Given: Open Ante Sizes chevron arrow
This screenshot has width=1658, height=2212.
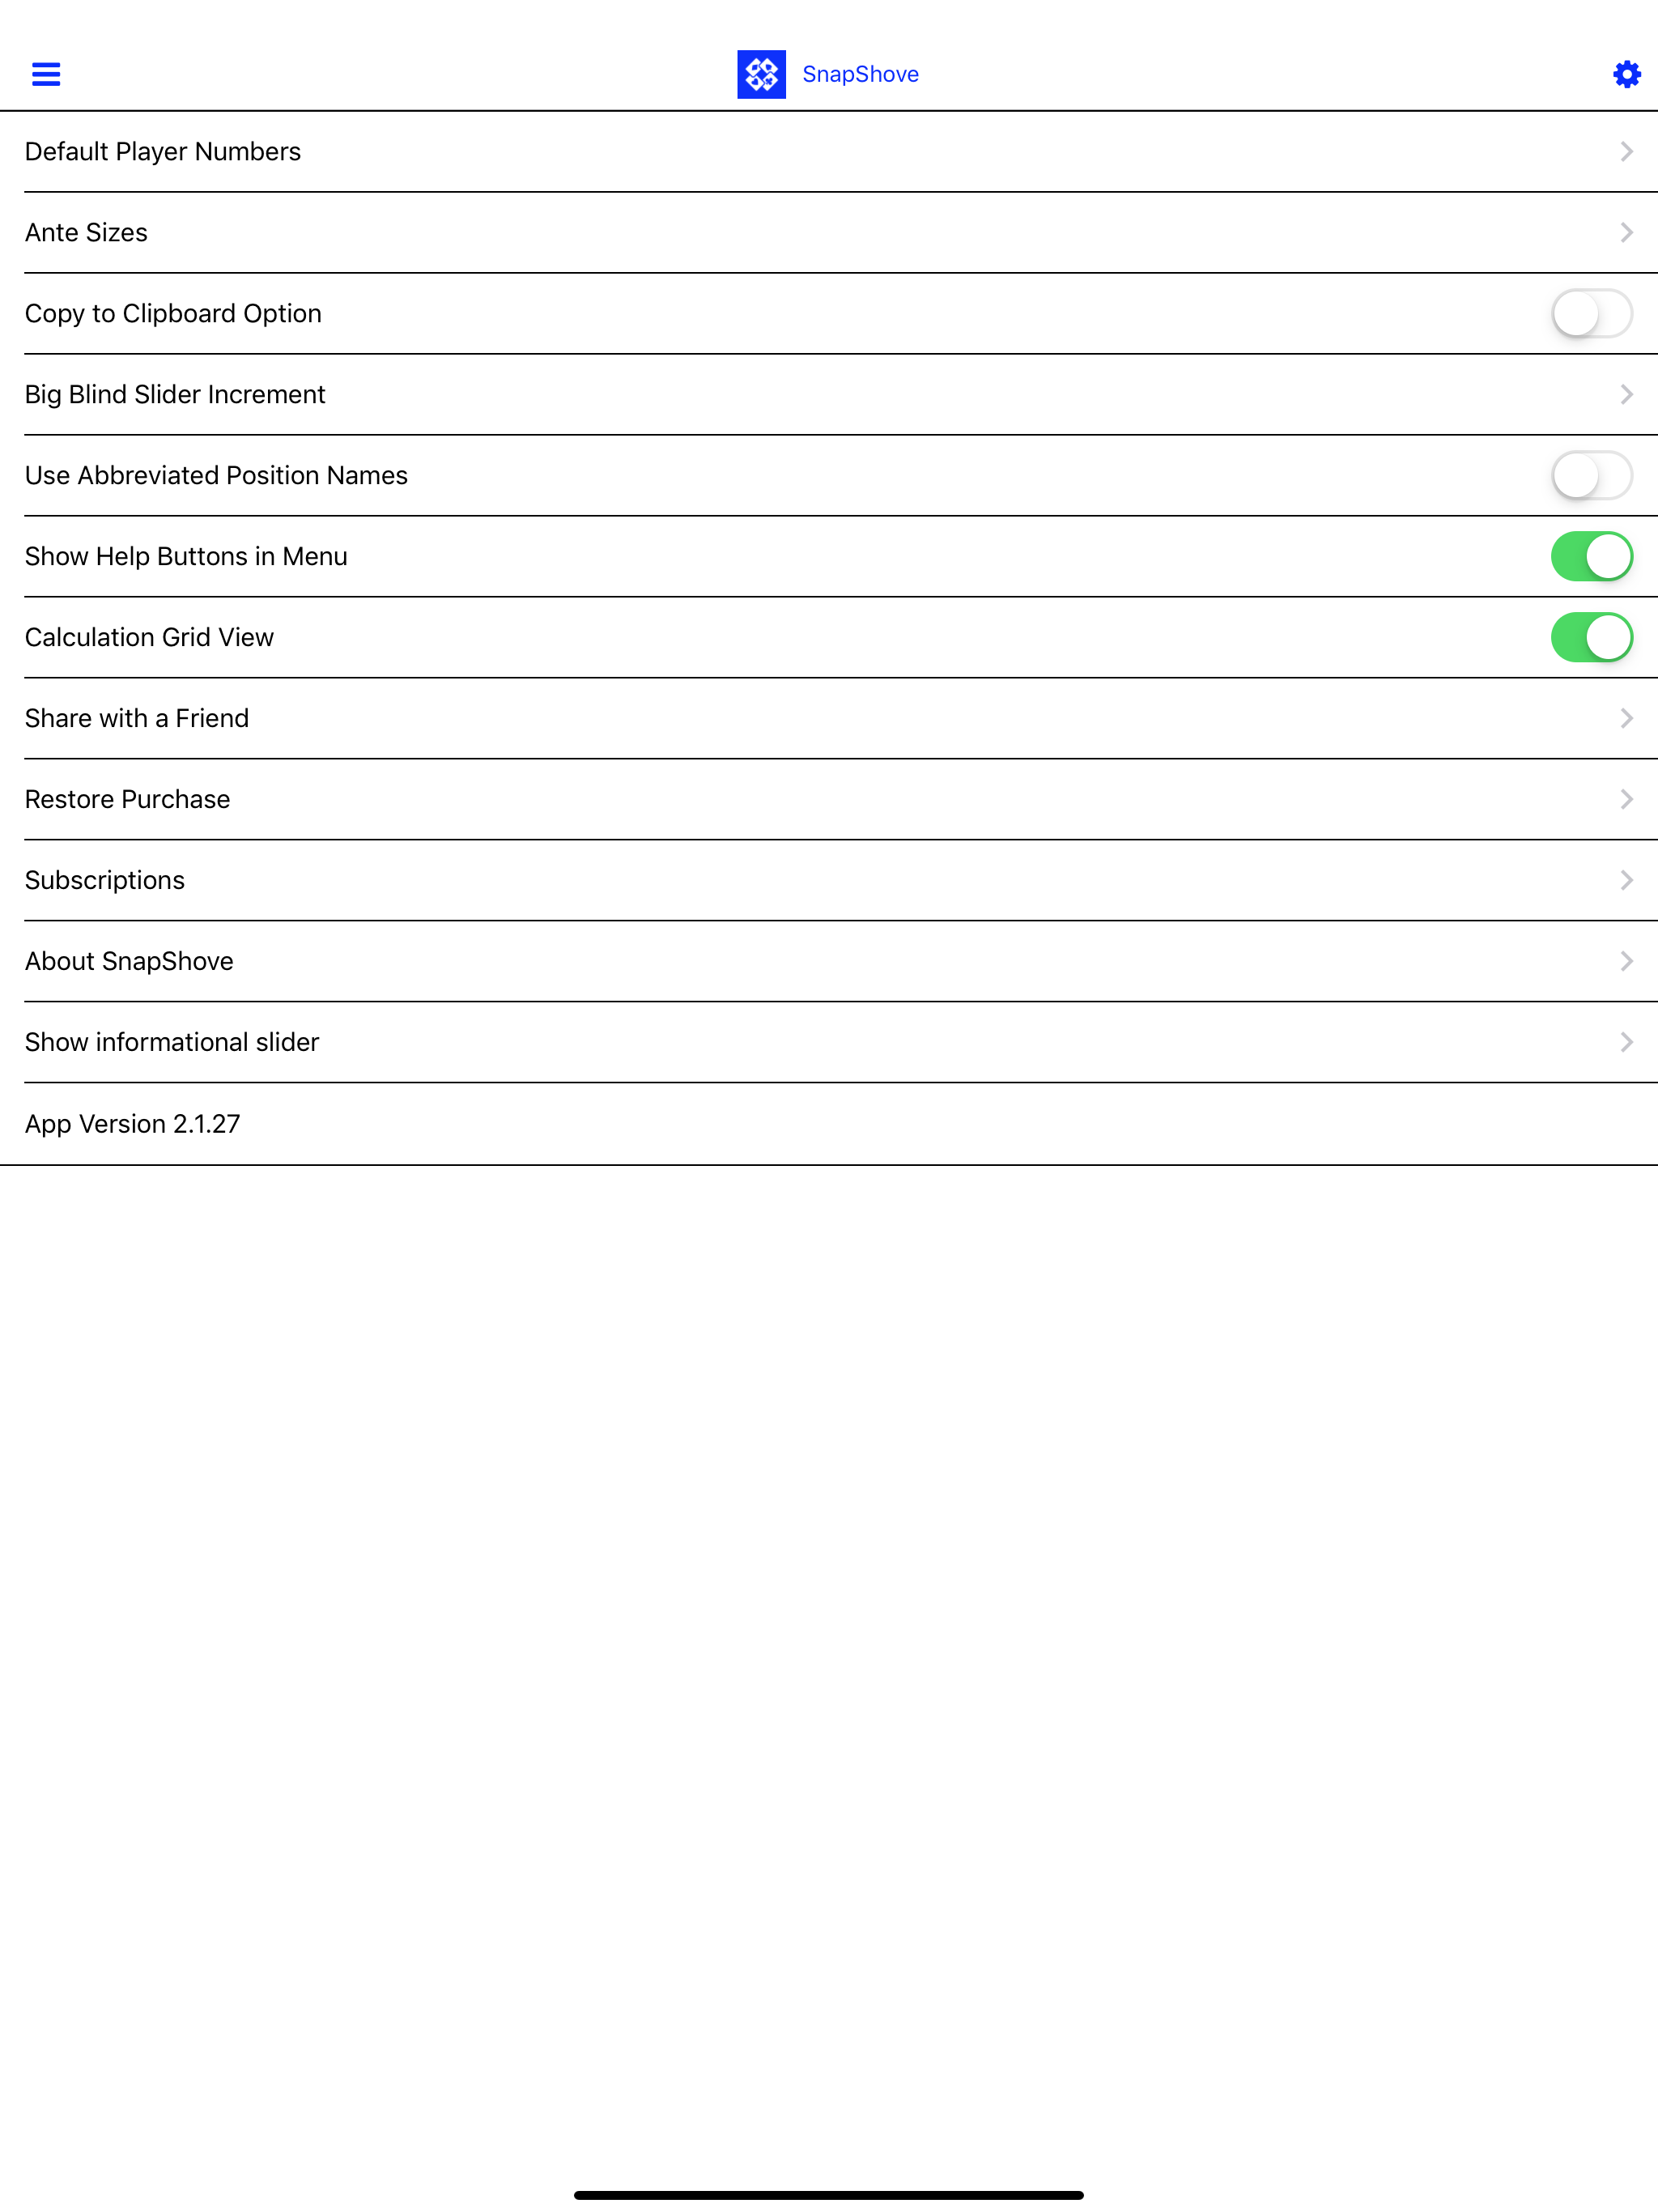Looking at the screenshot, I should tap(1626, 233).
